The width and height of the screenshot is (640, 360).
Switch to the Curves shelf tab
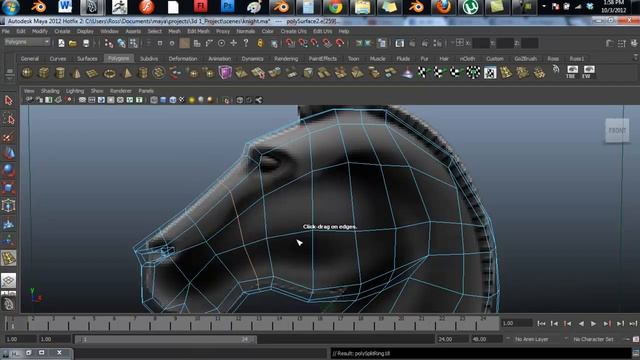tap(58, 59)
